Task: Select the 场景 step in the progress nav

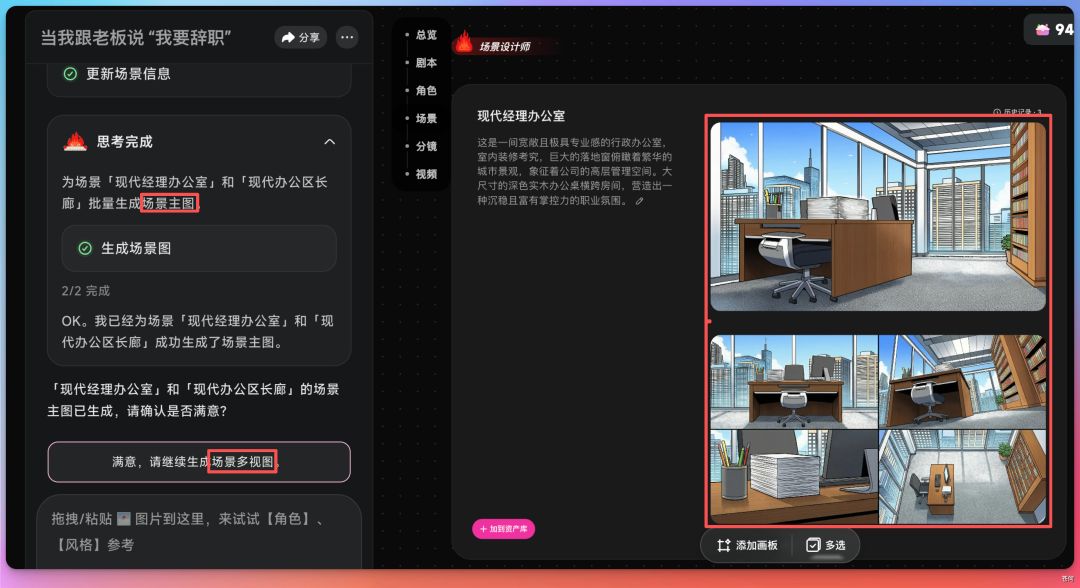Action: pos(425,118)
